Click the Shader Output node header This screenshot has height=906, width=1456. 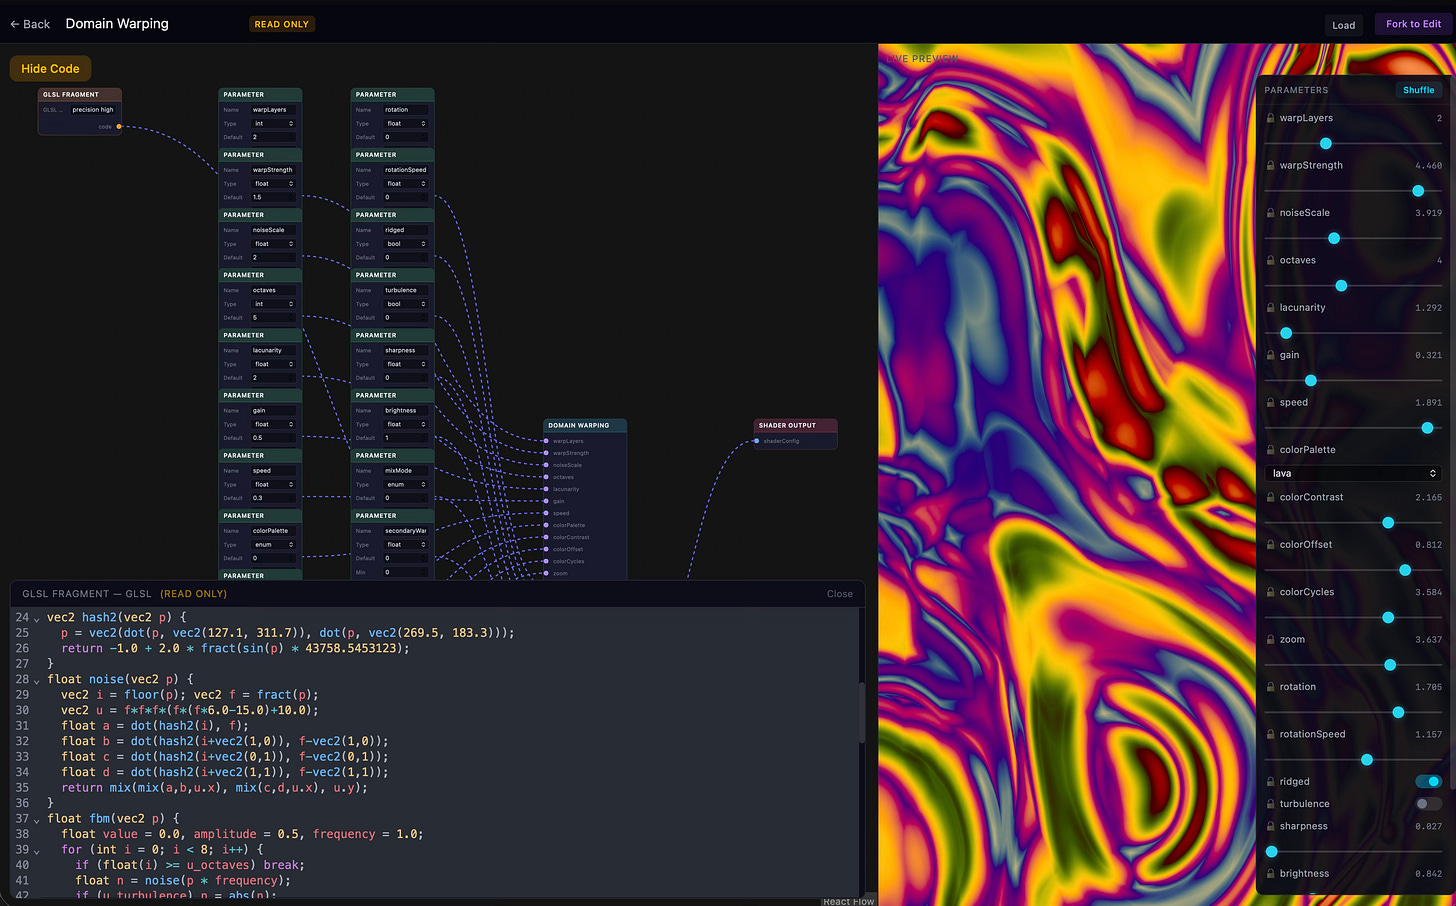point(796,425)
